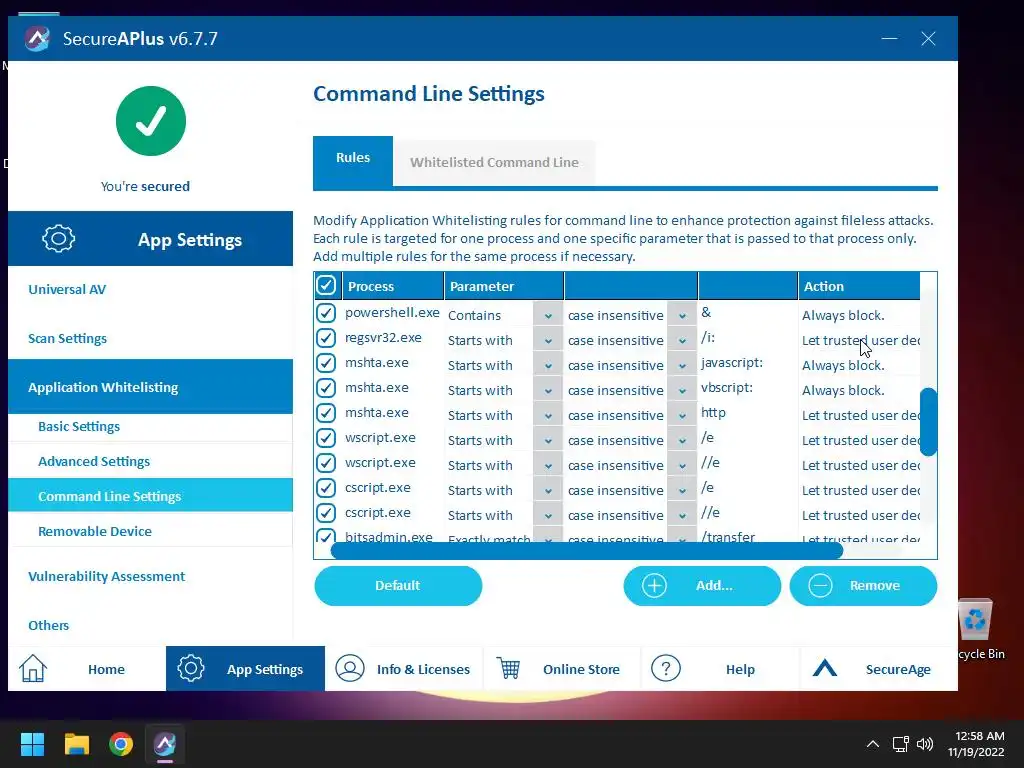The width and height of the screenshot is (1024, 768).
Task: Click the Default button
Action: (x=398, y=586)
